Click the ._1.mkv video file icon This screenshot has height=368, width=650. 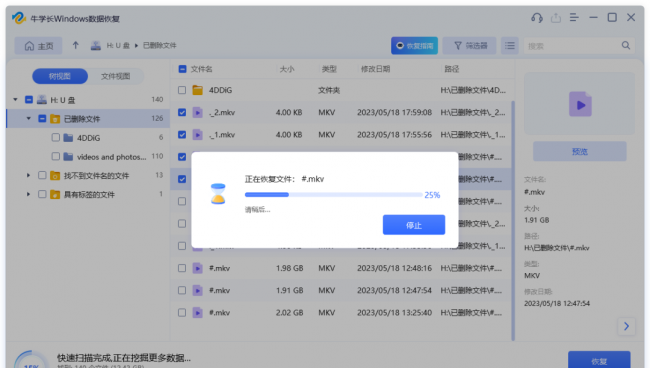pyautogui.click(x=198, y=135)
